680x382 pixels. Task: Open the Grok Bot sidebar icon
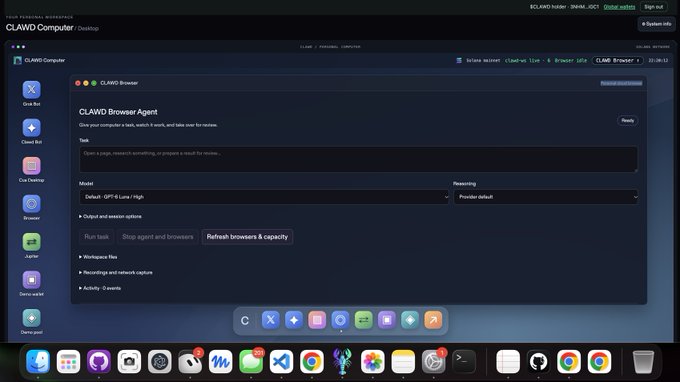[31, 90]
